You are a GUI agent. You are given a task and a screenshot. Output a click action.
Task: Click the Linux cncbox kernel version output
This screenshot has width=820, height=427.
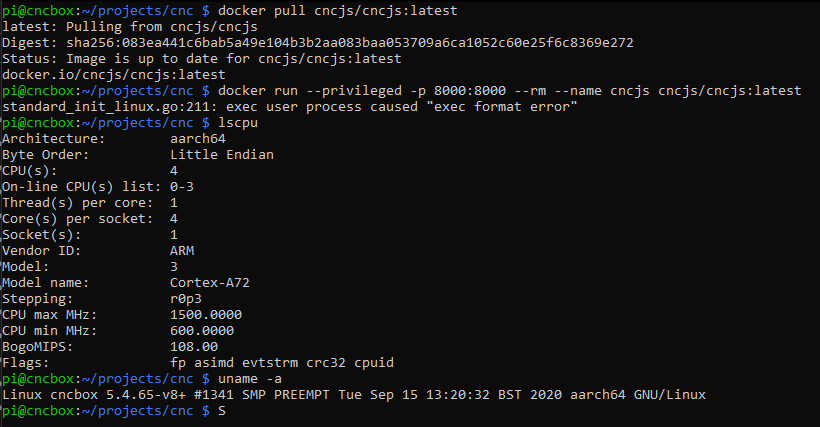tap(354, 395)
